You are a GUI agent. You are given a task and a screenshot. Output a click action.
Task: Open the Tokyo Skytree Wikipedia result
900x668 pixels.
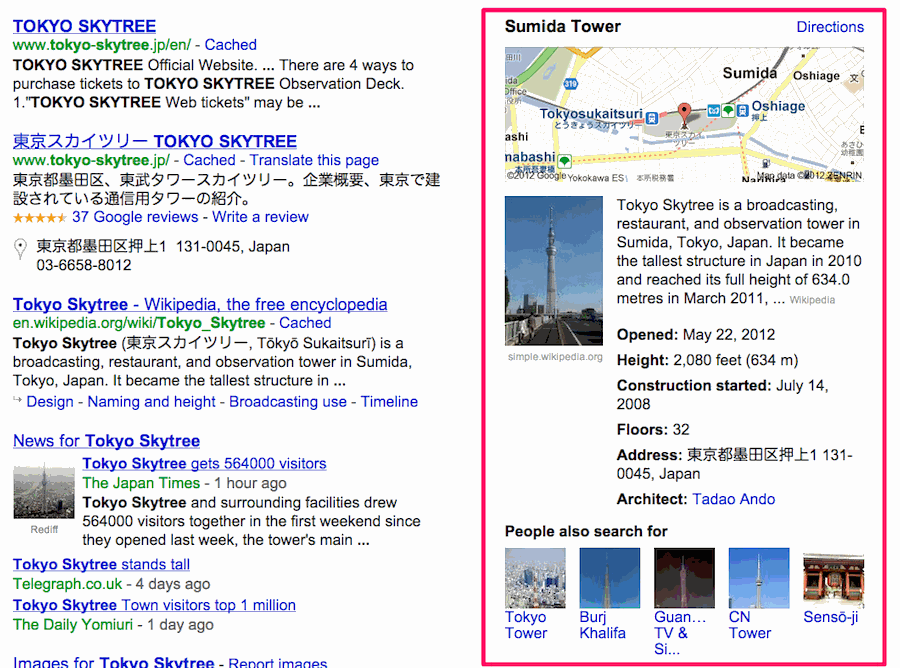[200, 304]
